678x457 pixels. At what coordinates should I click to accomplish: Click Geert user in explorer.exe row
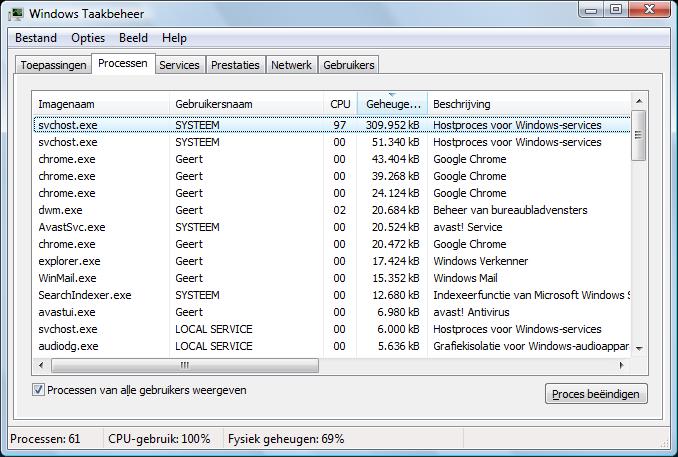pos(189,261)
